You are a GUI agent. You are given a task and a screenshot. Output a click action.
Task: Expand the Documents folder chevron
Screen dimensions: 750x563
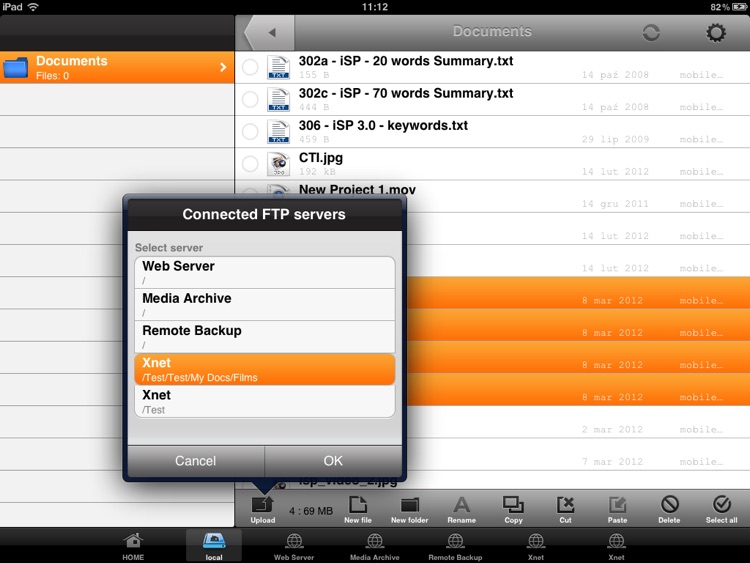point(223,67)
